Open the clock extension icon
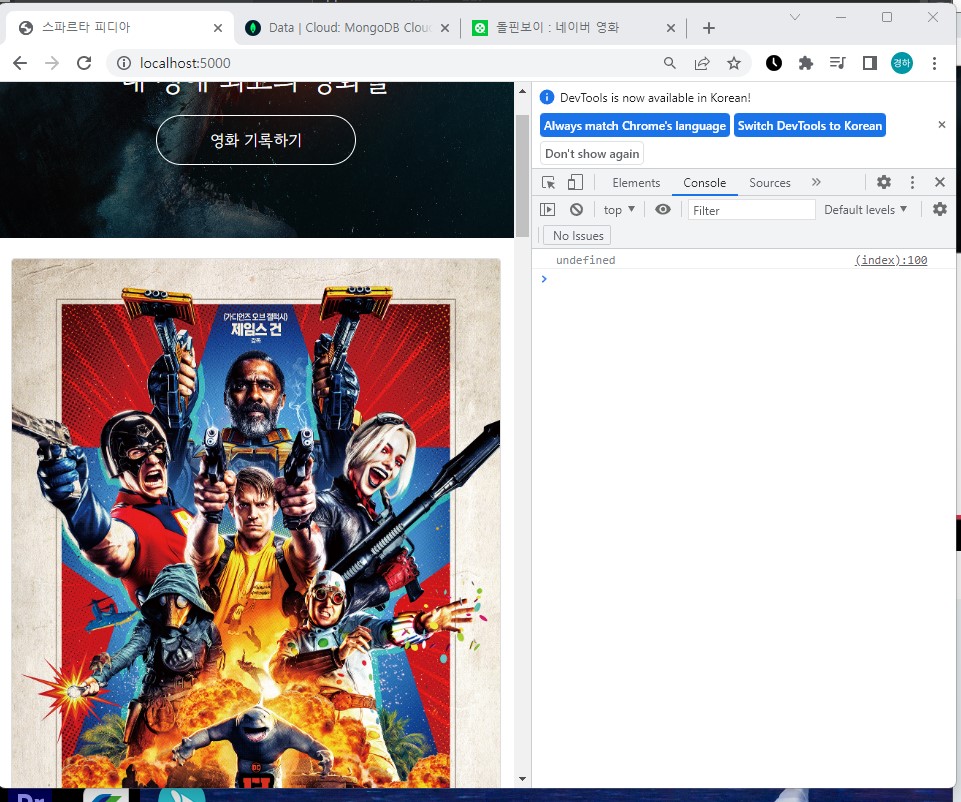Screen dimensions: 961x802 [773, 62]
